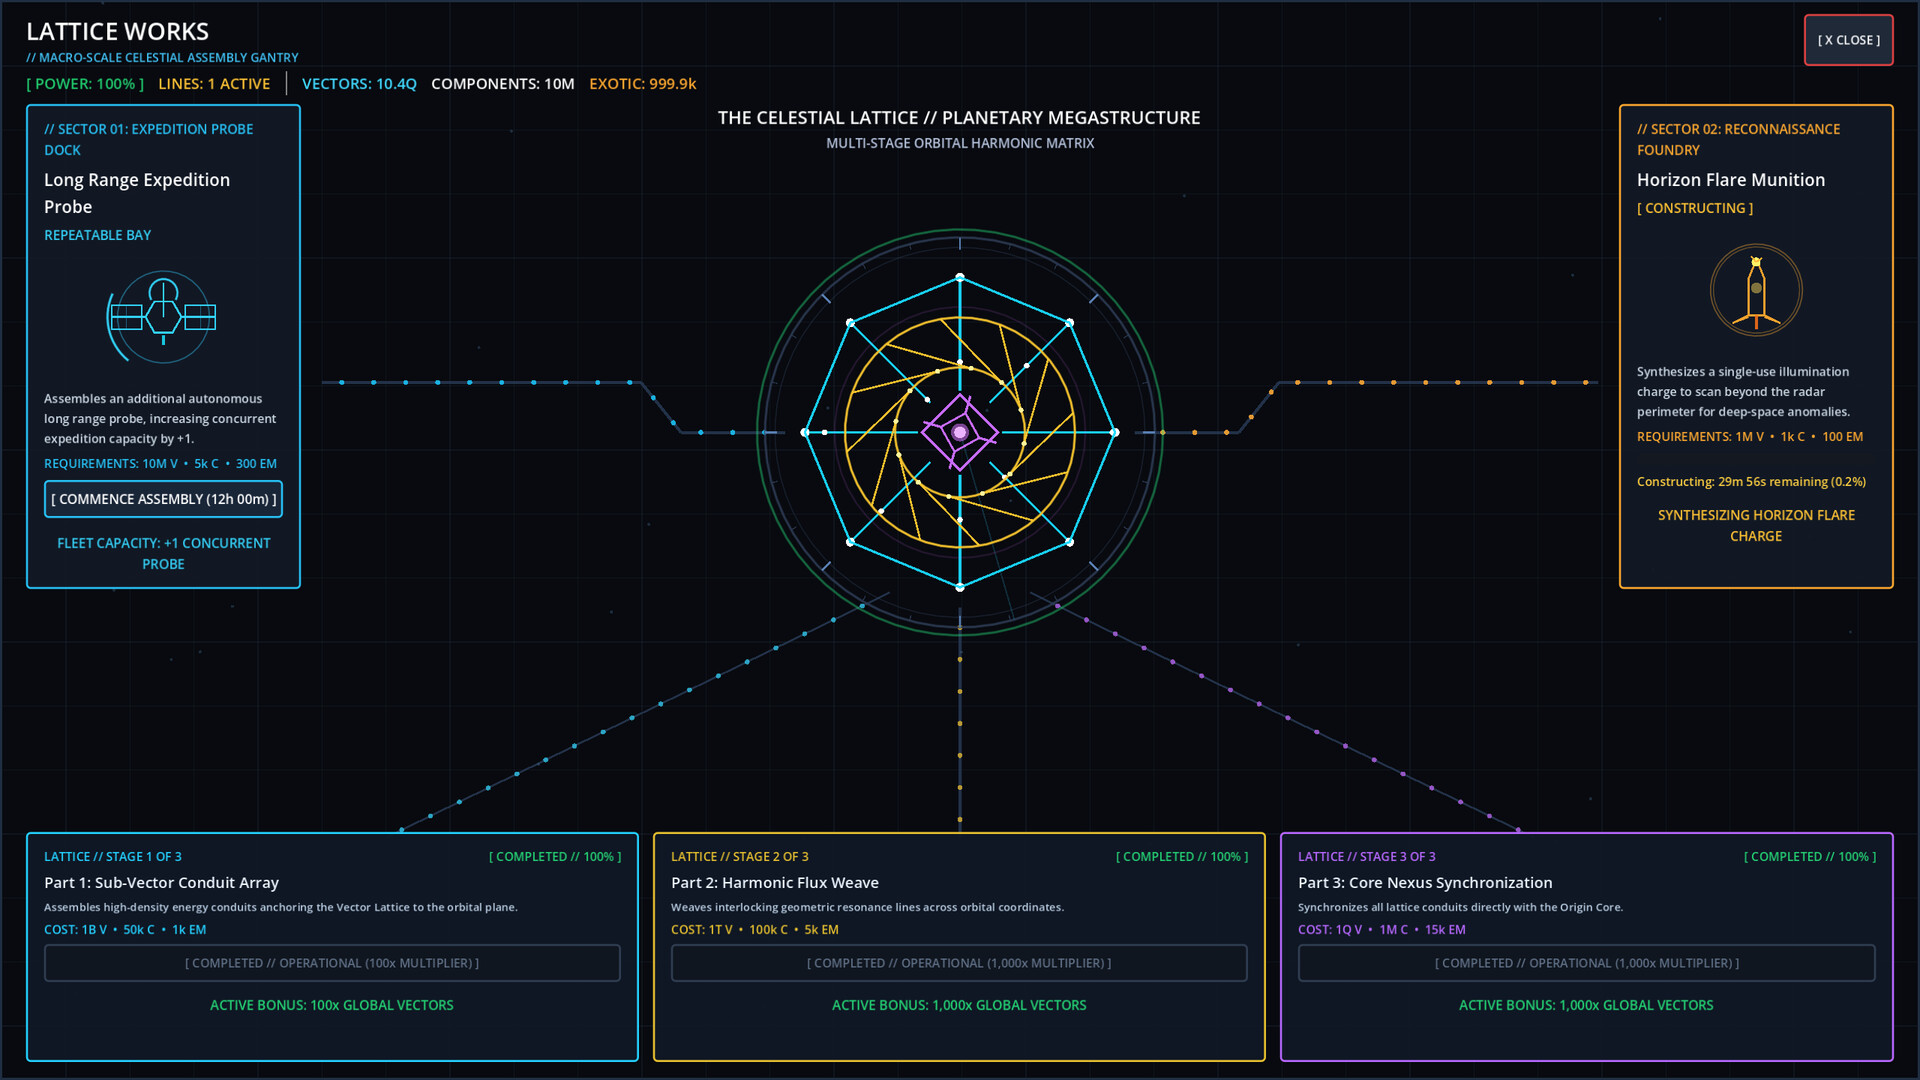Click Horizon Flare Munition title
The height and width of the screenshot is (1080, 1920).
point(1731,180)
